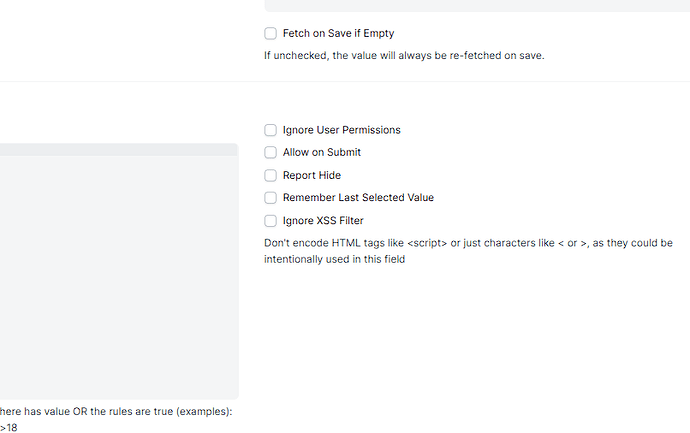The width and height of the screenshot is (690, 433).
Task: Enable the Fetch on Save if Empty checkbox
Action: click(x=270, y=33)
